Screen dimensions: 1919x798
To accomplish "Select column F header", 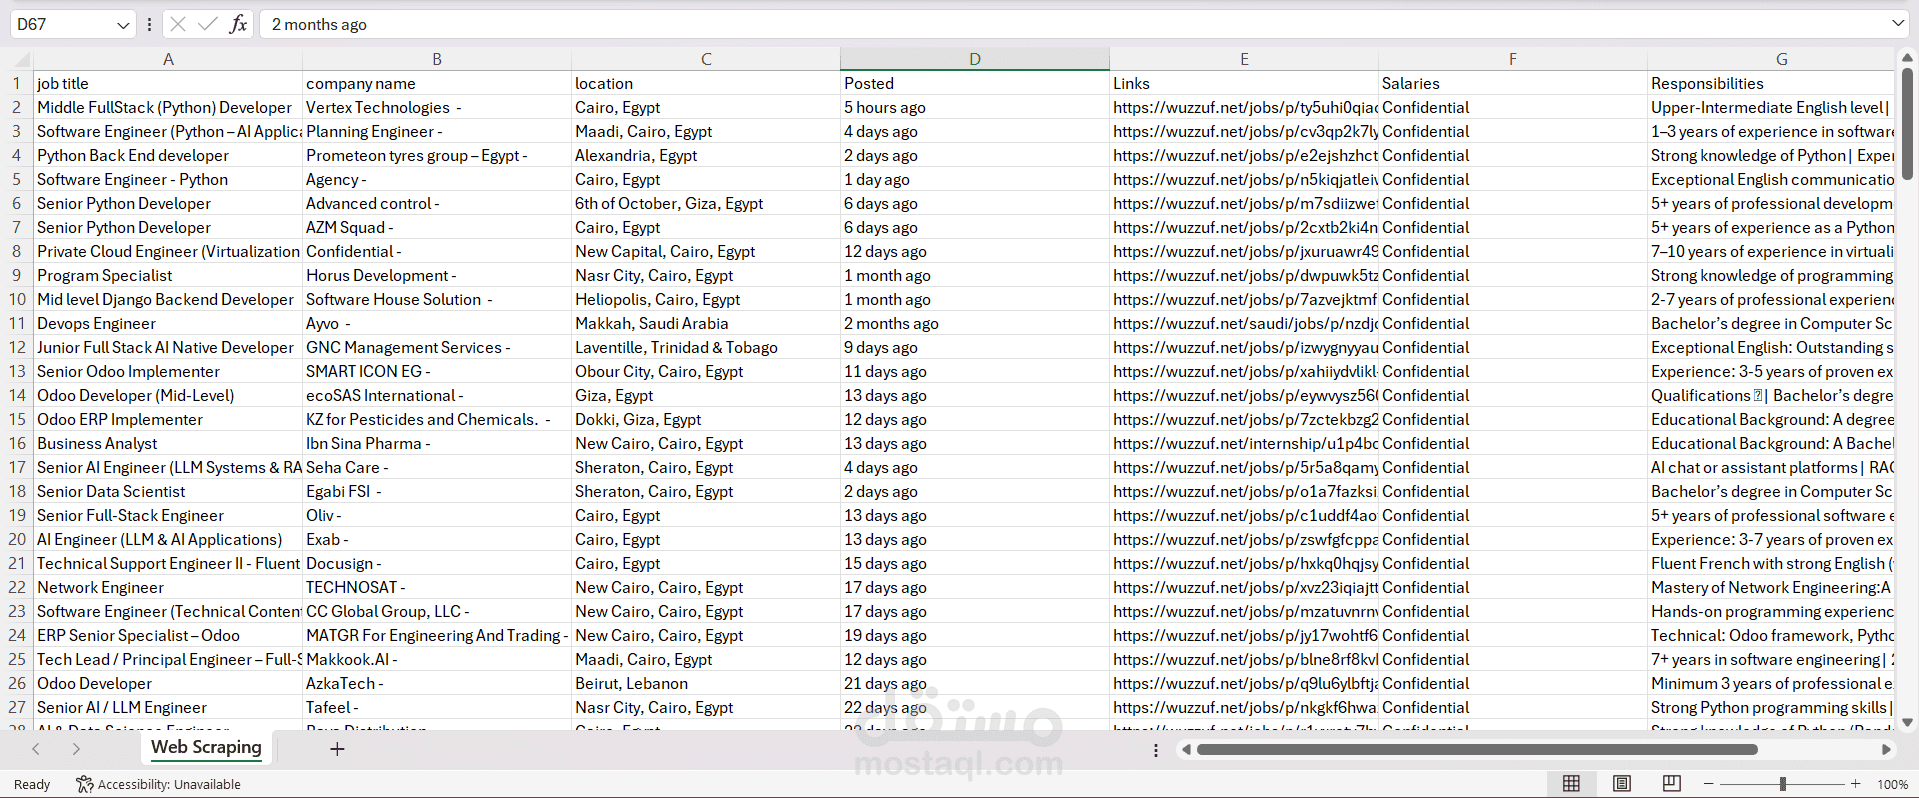I will point(1513,59).
